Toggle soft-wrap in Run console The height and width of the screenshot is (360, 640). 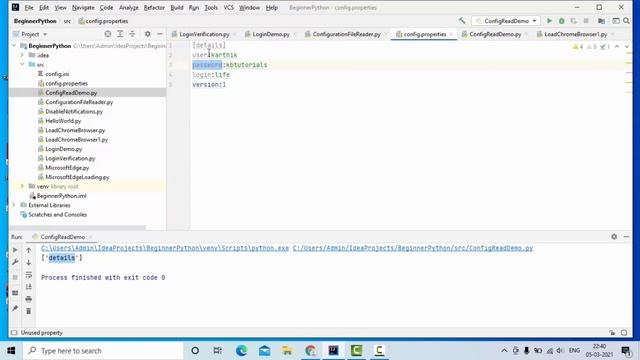pyautogui.click(x=29, y=275)
